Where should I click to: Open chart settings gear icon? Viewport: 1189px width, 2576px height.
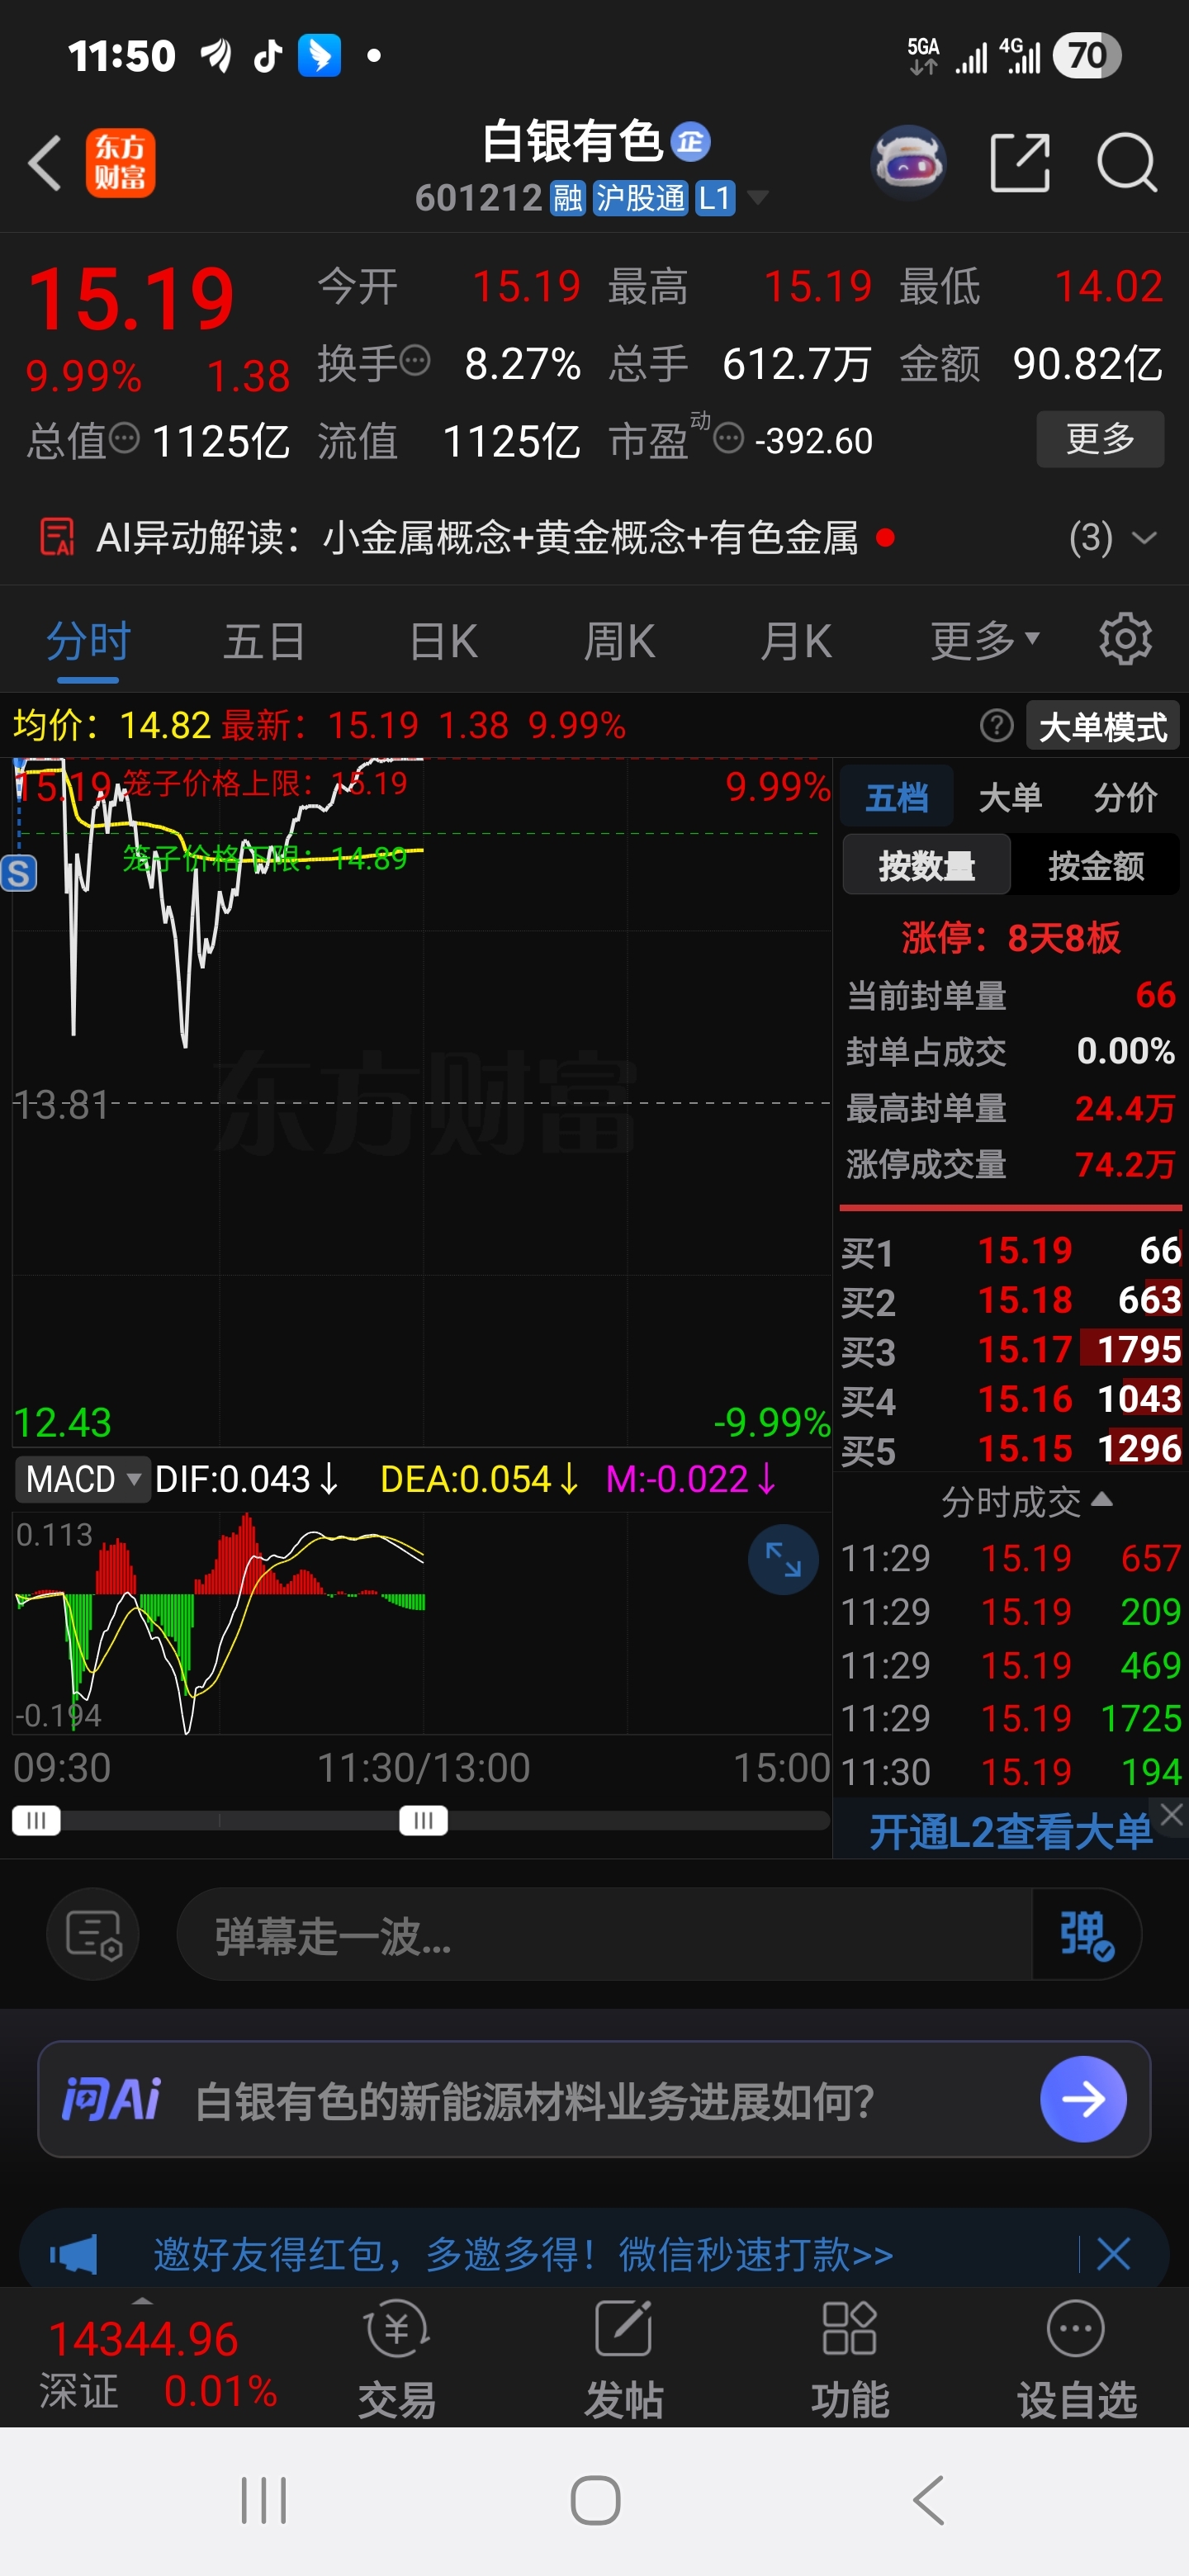1125,639
